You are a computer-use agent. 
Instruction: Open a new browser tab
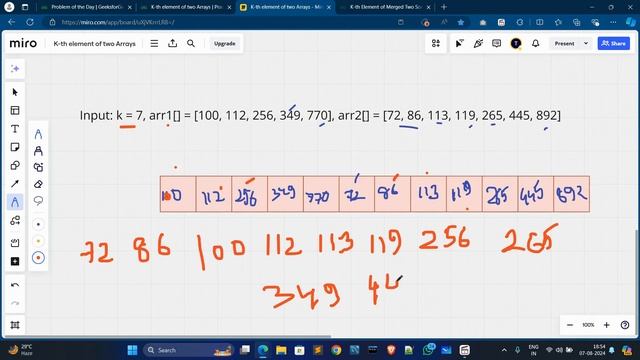click(x=444, y=7)
